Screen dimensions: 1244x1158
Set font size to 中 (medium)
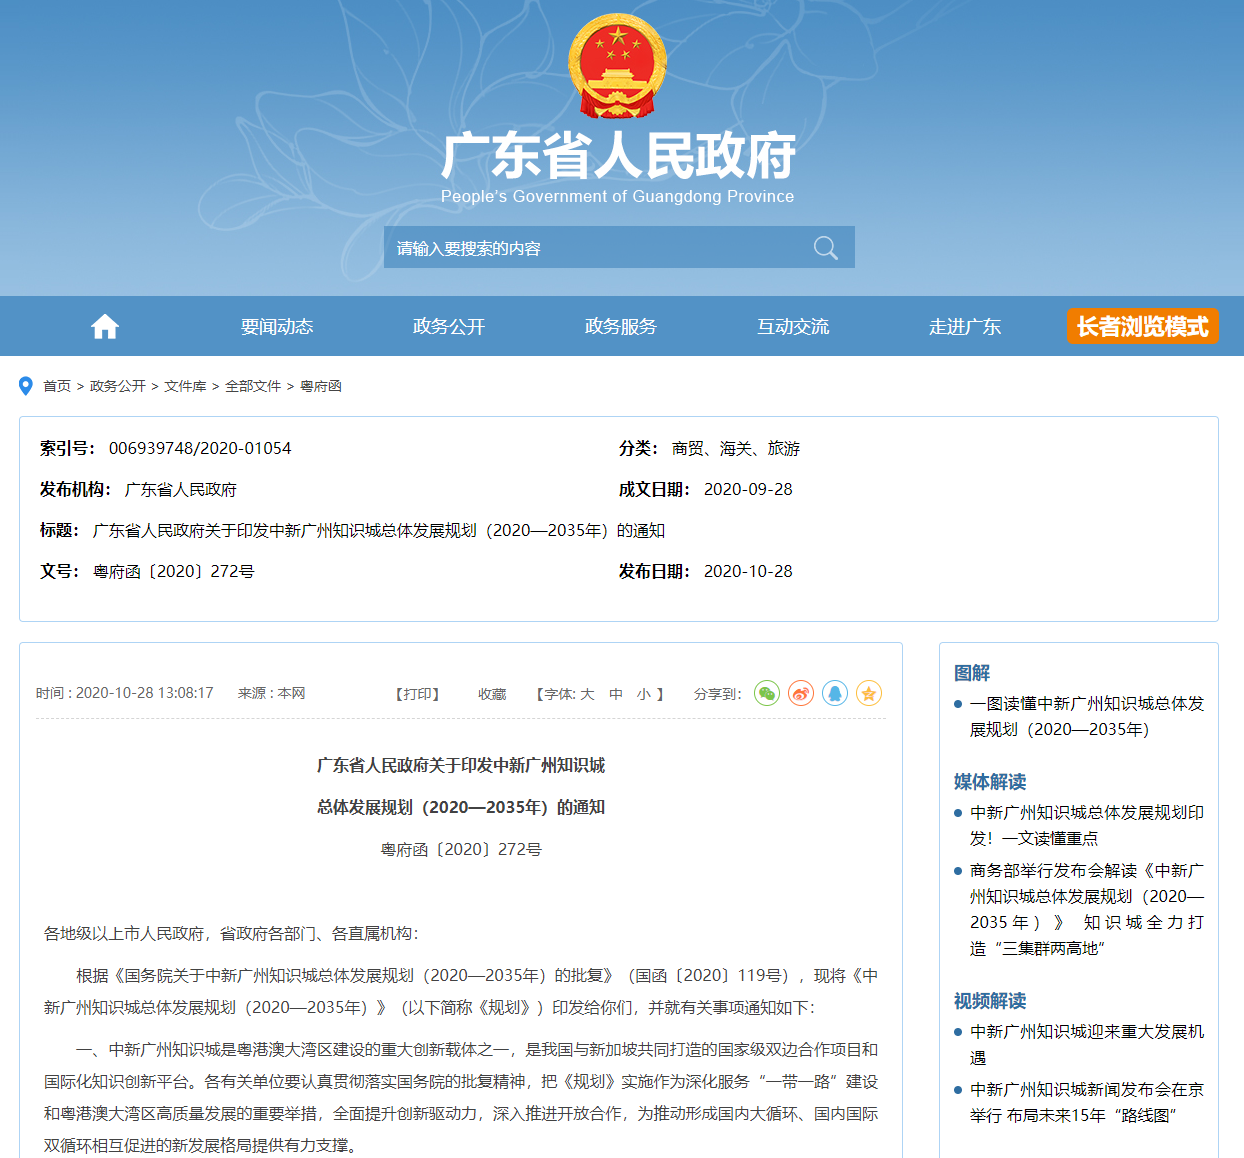[x=616, y=694]
